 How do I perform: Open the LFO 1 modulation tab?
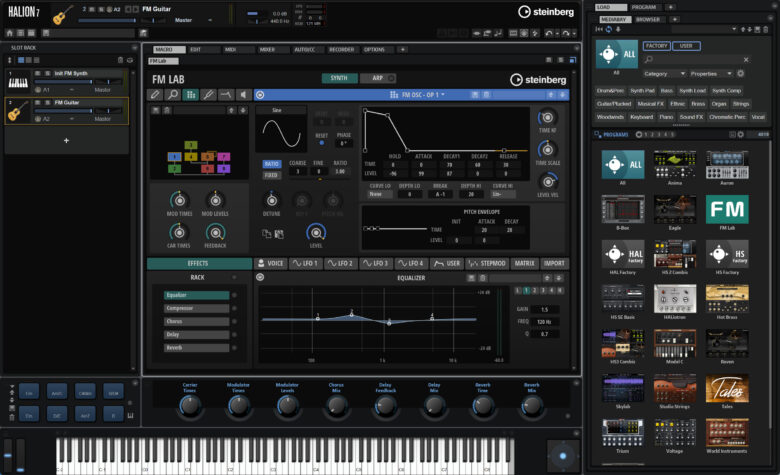click(x=305, y=263)
